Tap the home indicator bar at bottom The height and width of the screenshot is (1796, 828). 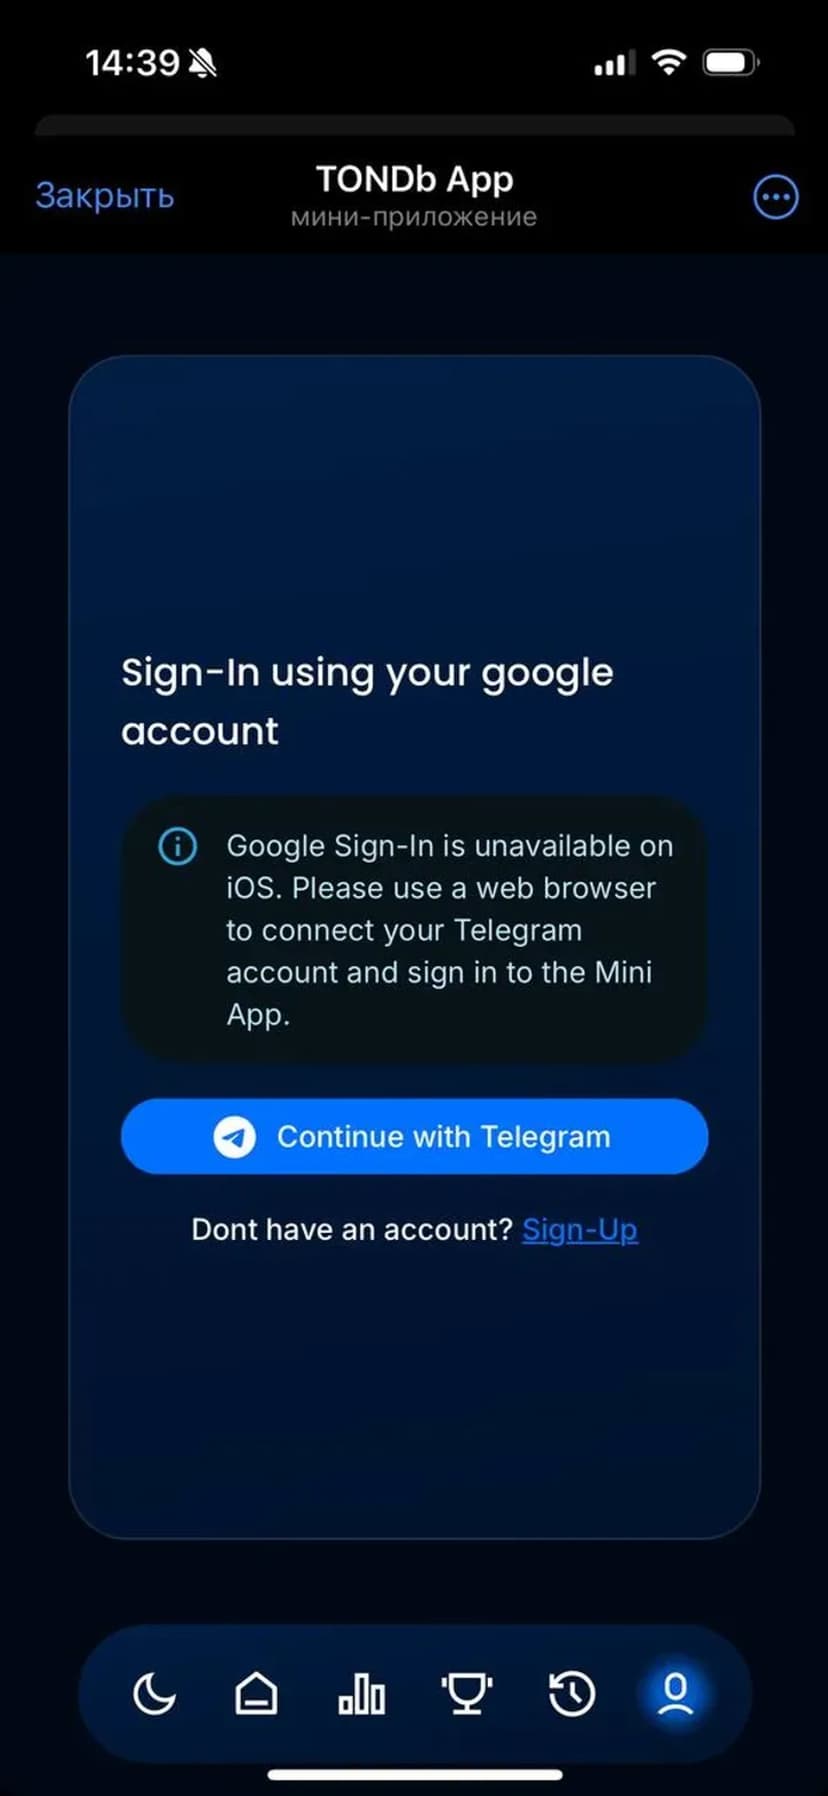pos(414,1775)
